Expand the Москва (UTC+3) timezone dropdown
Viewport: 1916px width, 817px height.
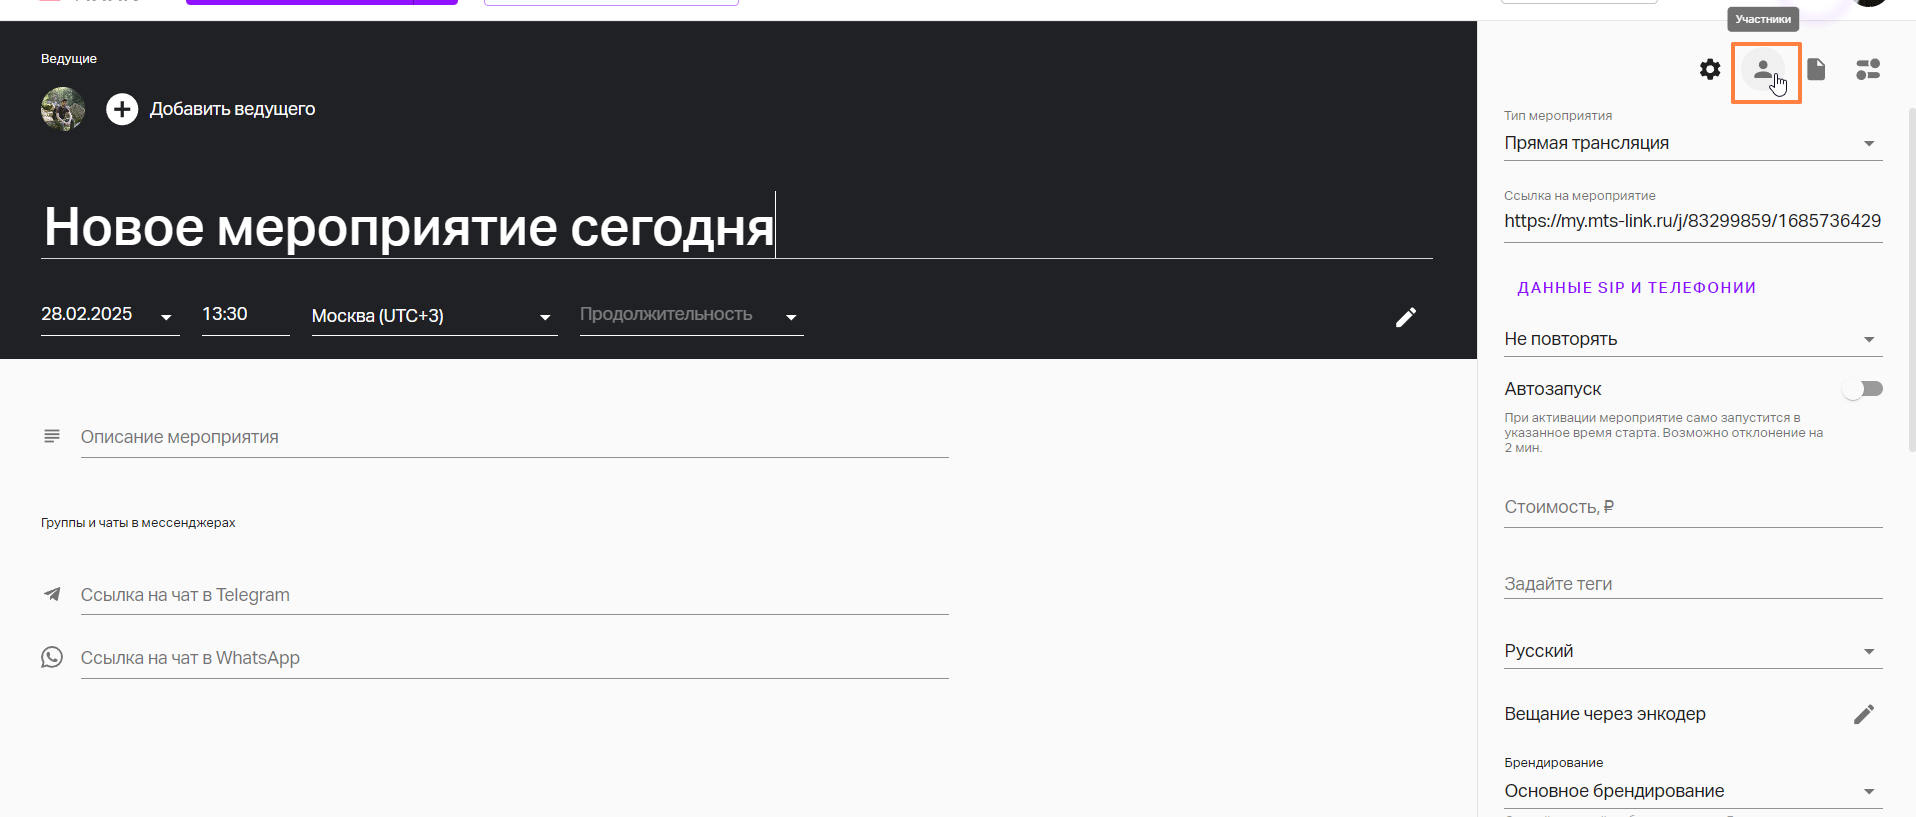click(434, 316)
